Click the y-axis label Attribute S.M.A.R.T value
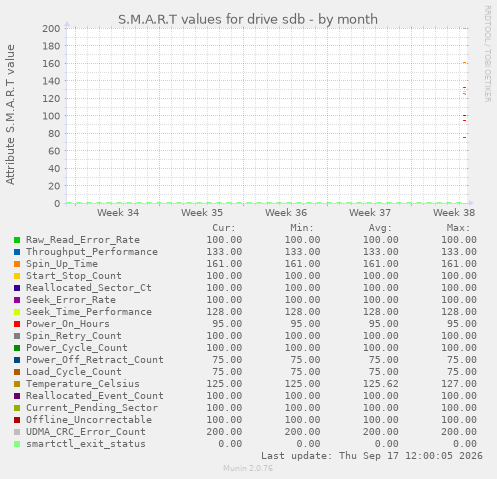The height and width of the screenshot is (479, 497). [x=10, y=115]
